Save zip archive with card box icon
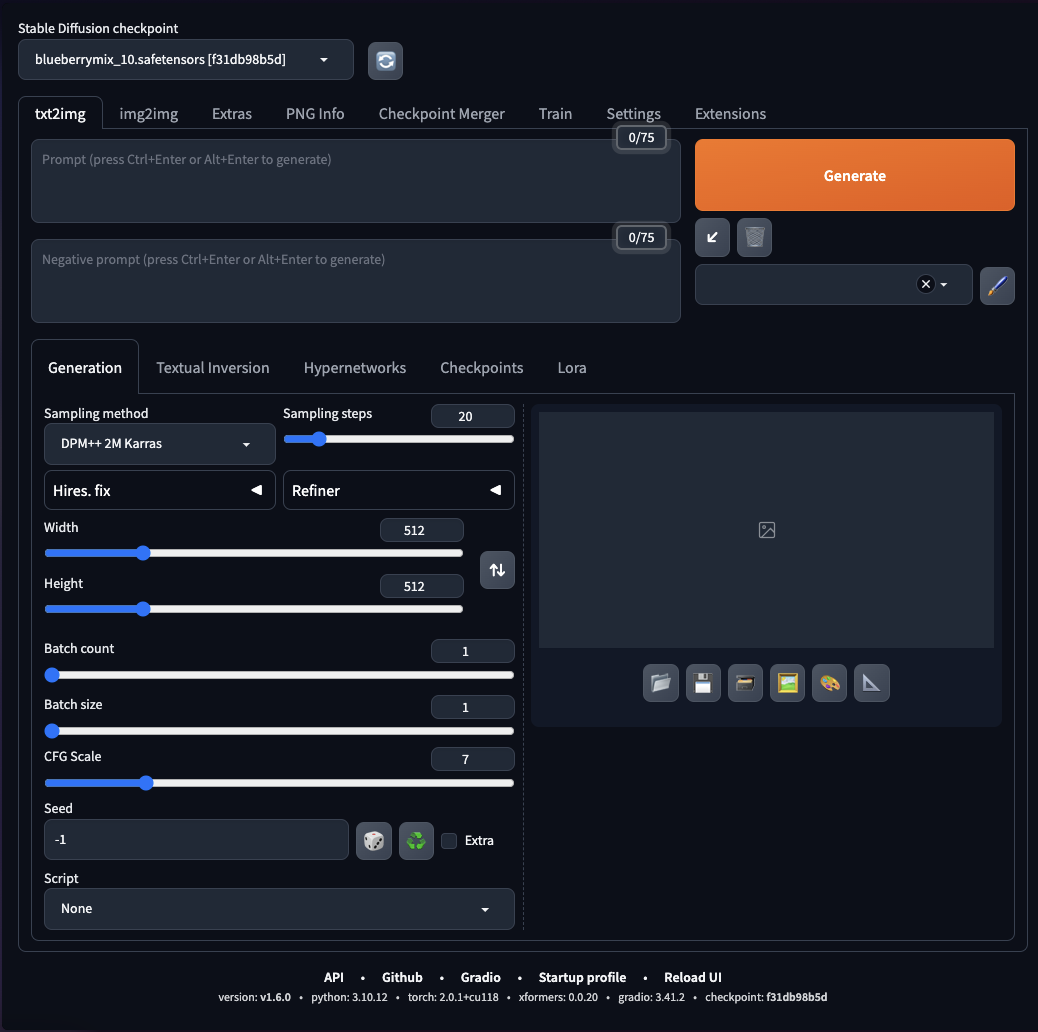This screenshot has width=1038, height=1032. coord(745,682)
